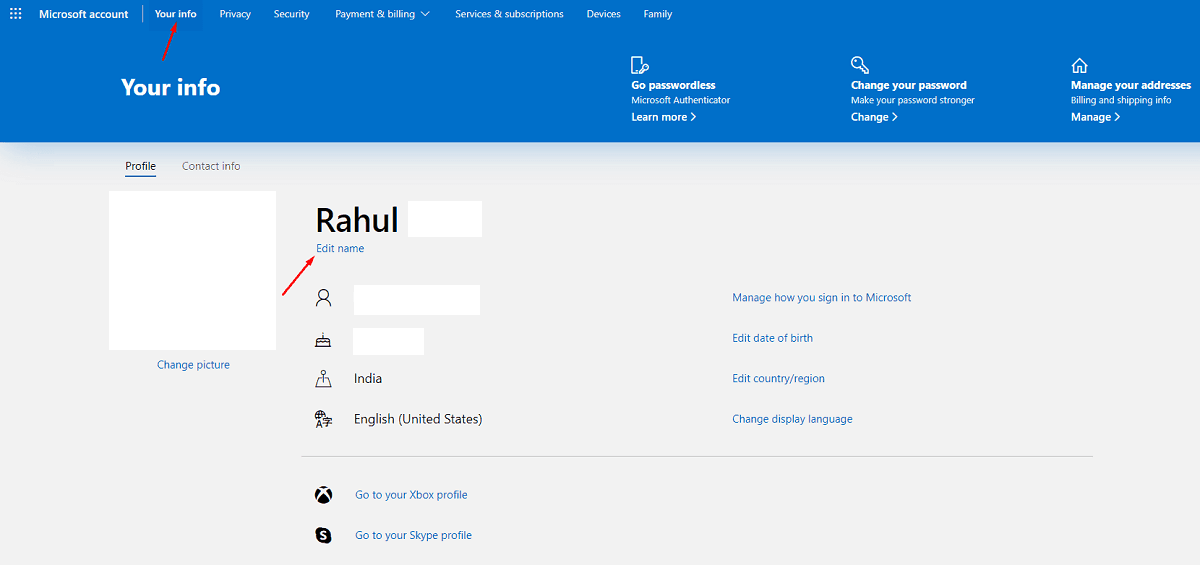The image size is (1200, 565).
Task: Click the person account icon
Action: click(x=323, y=298)
